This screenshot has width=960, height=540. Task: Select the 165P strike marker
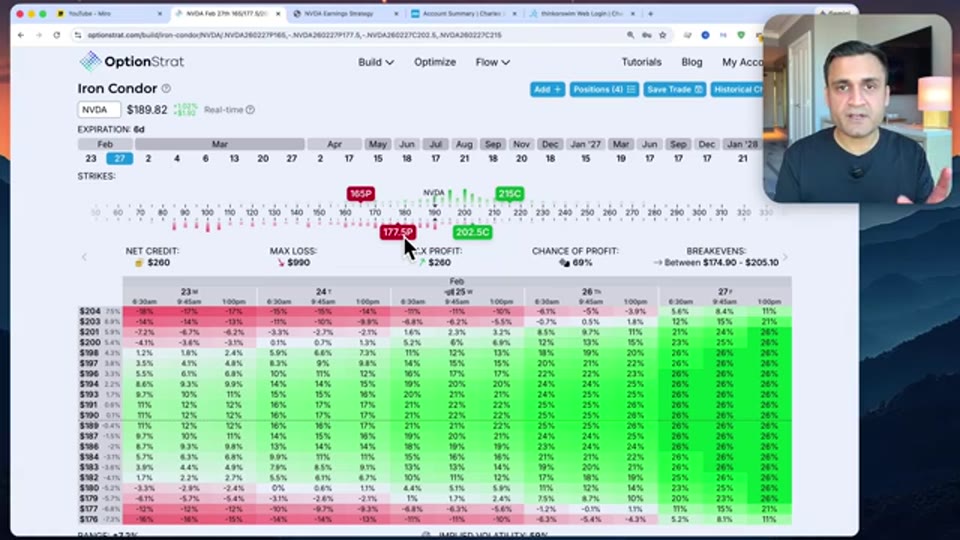point(361,193)
